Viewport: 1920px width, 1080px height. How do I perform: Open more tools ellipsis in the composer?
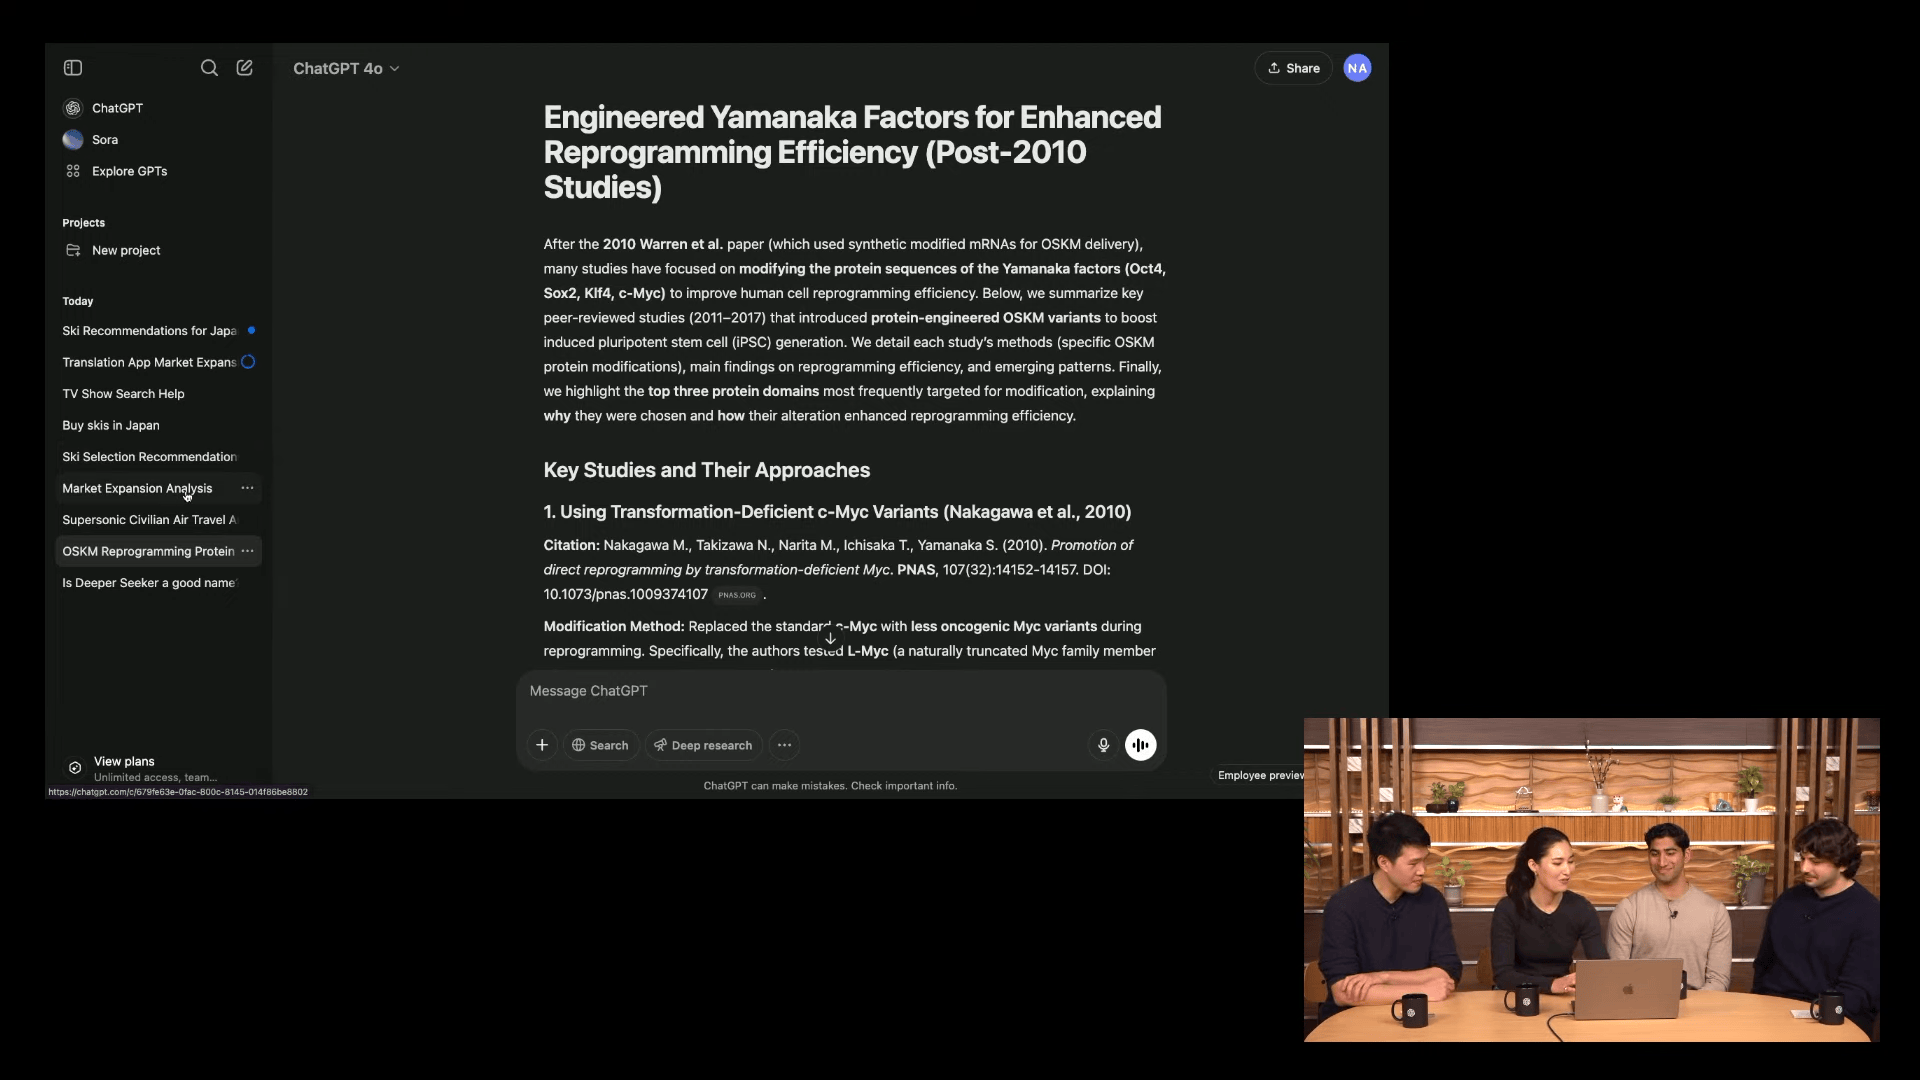784,745
